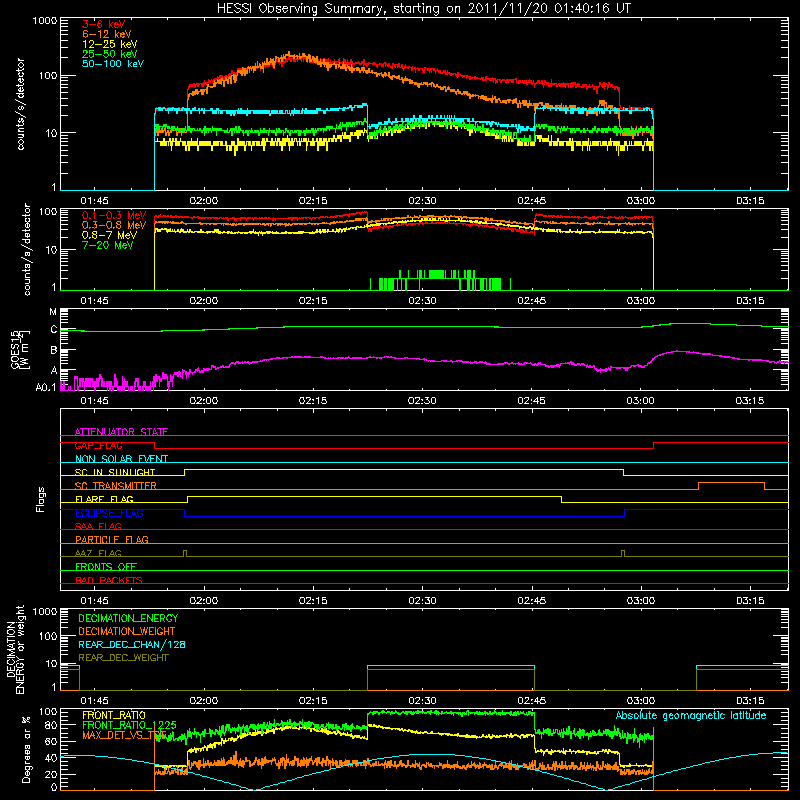Viewport: 800px width, 800px height.
Task: Click 03:00 tick under the Flags panel
Action: (x=641, y=601)
